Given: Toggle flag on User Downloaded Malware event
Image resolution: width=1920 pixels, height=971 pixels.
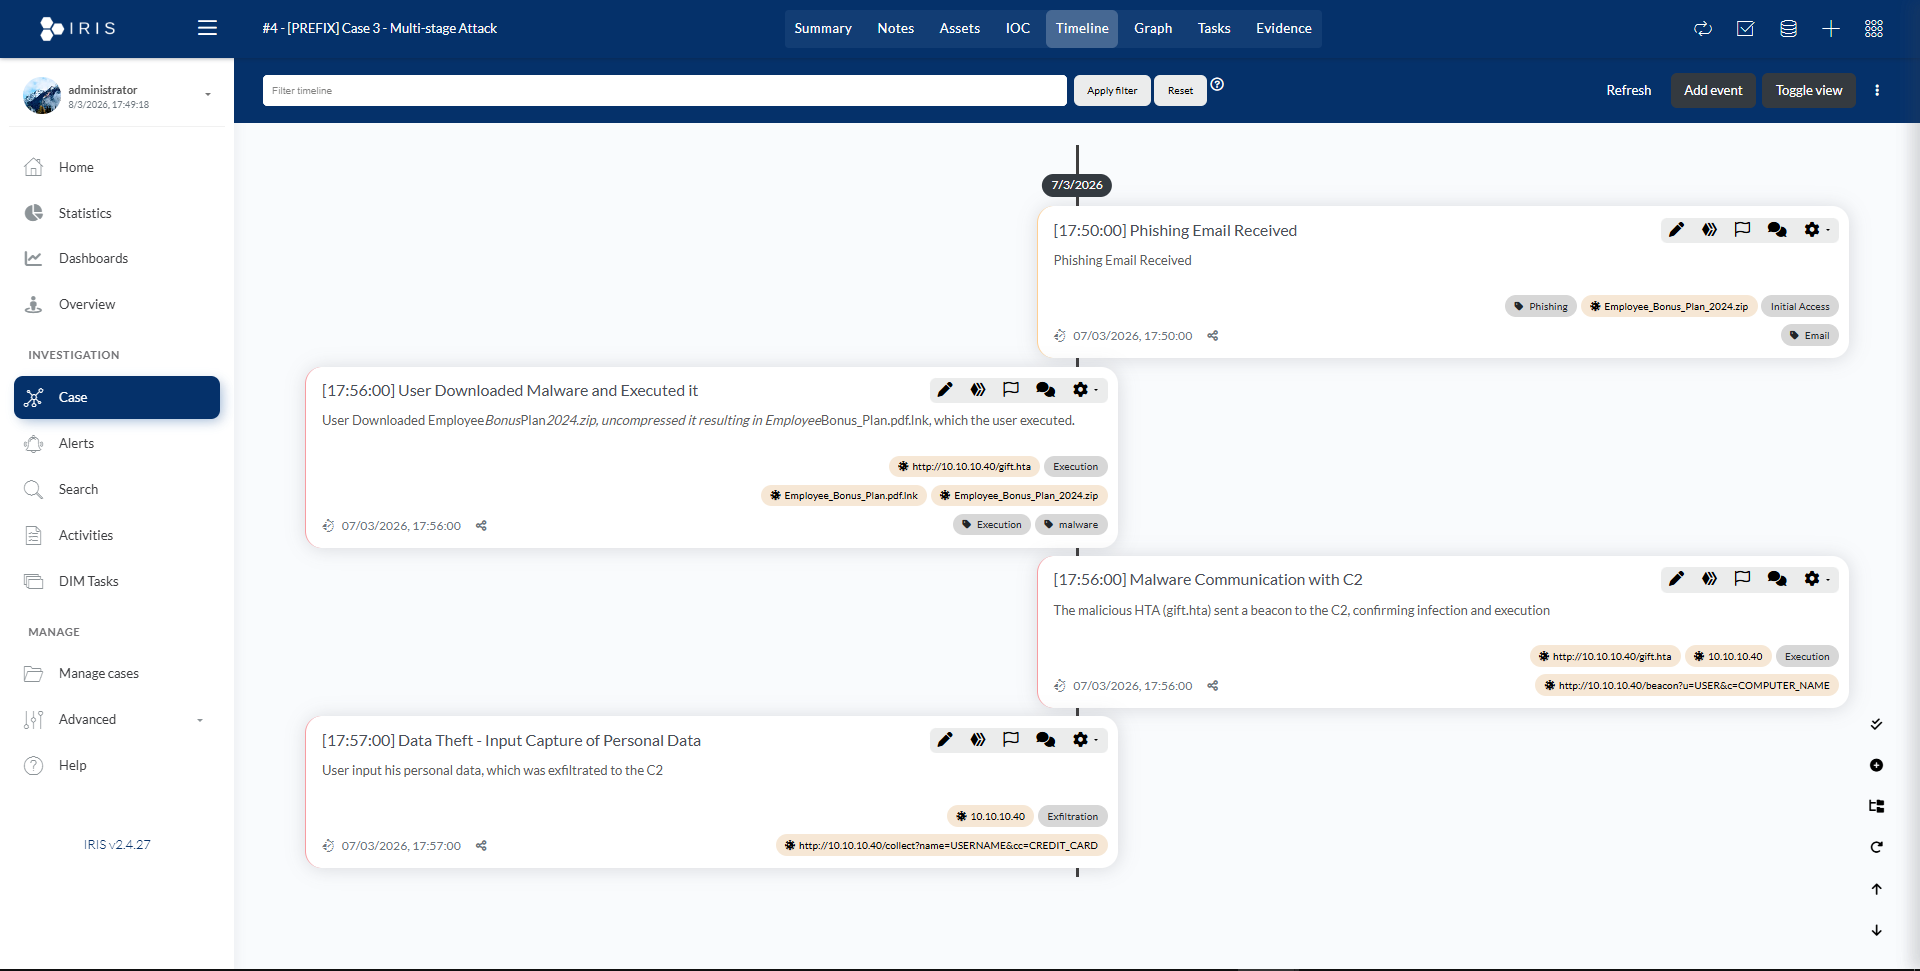Looking at the screenshot, I should pos(1011,390).
